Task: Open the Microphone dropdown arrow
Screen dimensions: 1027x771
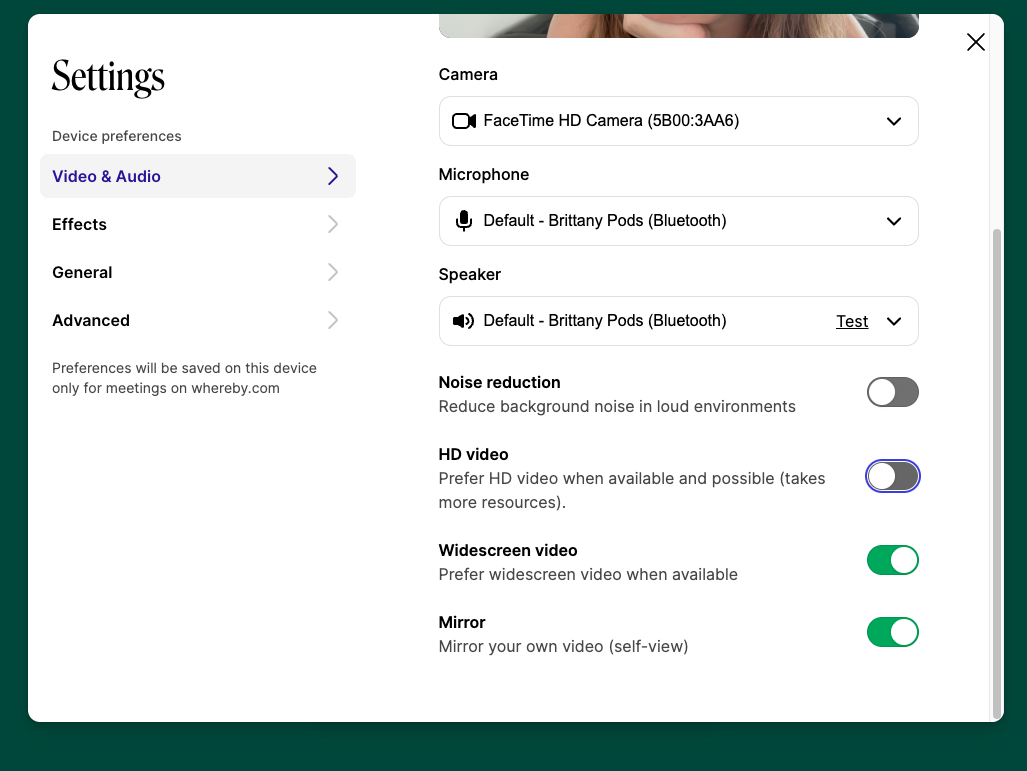Action: point(894,221)
